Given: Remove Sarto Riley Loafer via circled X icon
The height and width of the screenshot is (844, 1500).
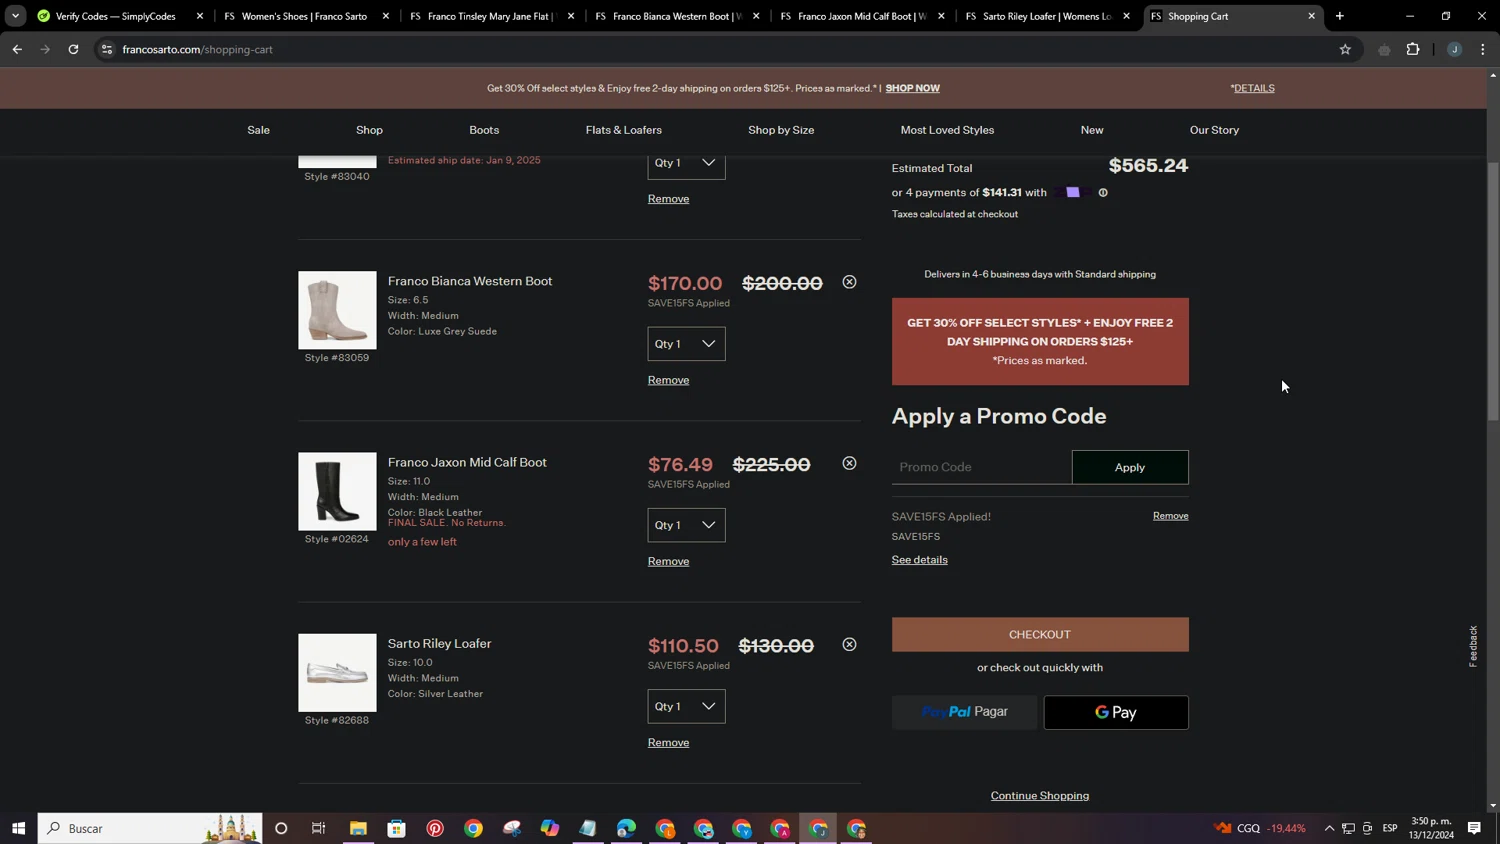Looking at the screenshot, I should tap(849, 645).
